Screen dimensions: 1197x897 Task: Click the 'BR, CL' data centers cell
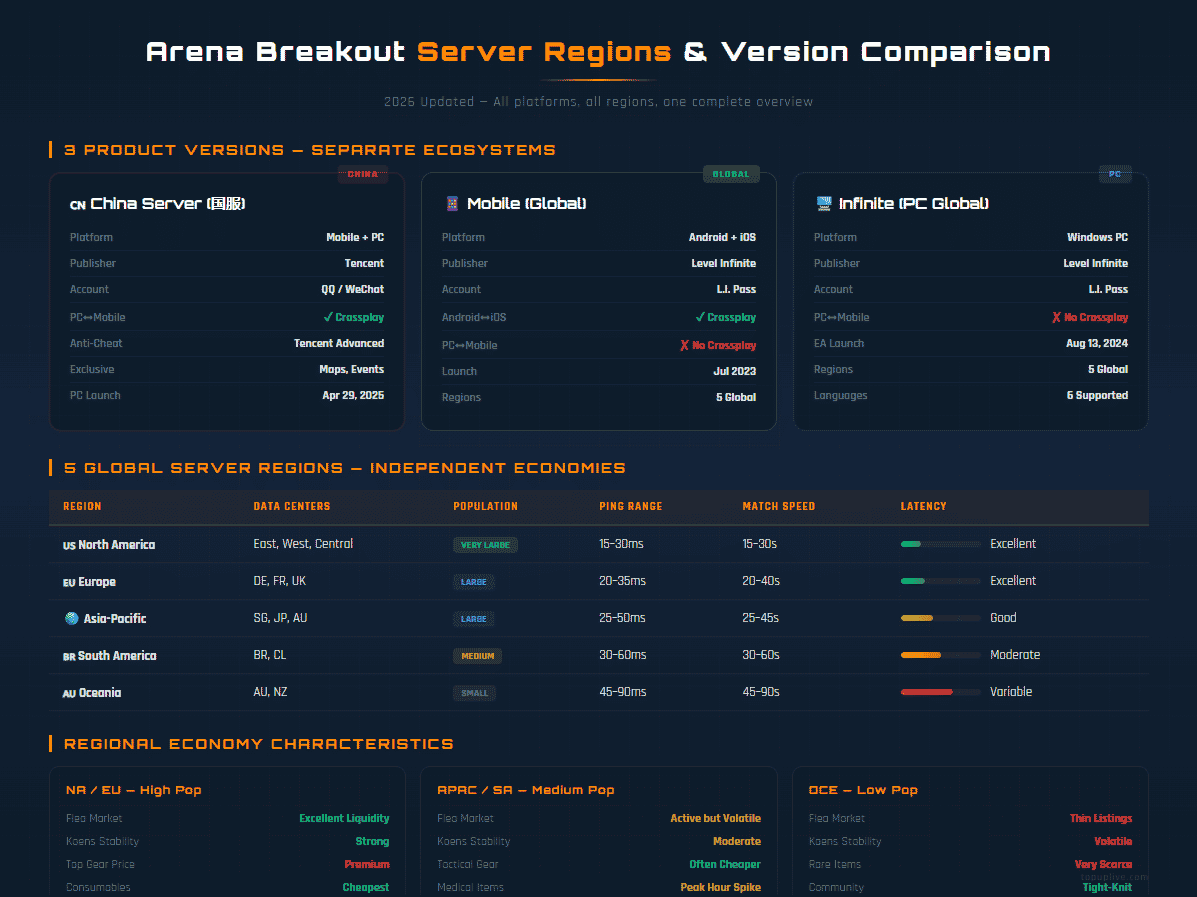click(x=269, y=655)
